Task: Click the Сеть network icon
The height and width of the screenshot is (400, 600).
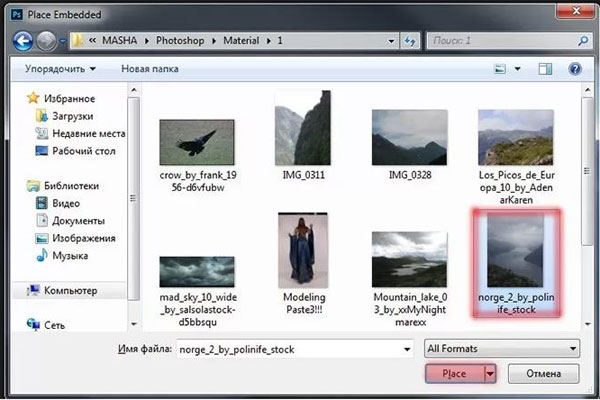Action: pyautogui.click(x=33, y=325)
